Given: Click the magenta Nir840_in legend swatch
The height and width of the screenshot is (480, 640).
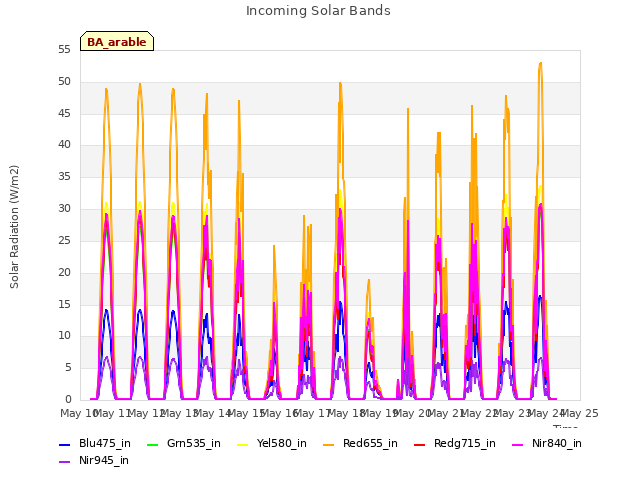Looking at the screenshot, I should (x=518, y=444).
